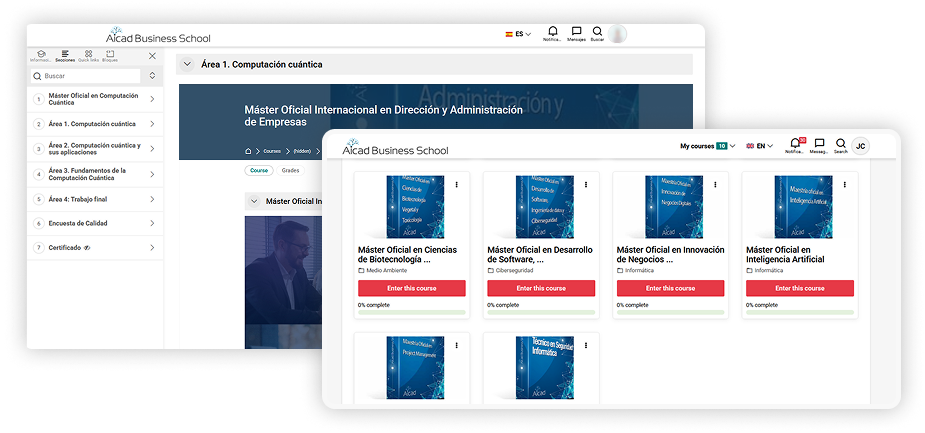Collapse the Área 1. Computación cuántica section header
This screenshot has height=433, width=925.
click(187, 64)
